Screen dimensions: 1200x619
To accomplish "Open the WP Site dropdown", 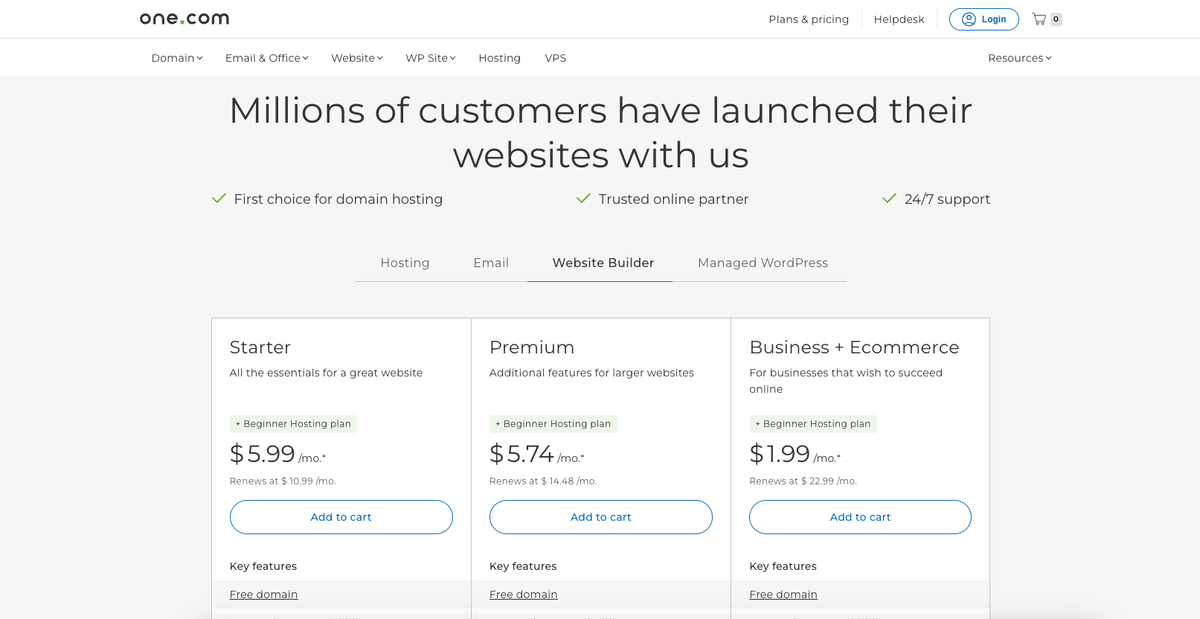I will point(430,58).
